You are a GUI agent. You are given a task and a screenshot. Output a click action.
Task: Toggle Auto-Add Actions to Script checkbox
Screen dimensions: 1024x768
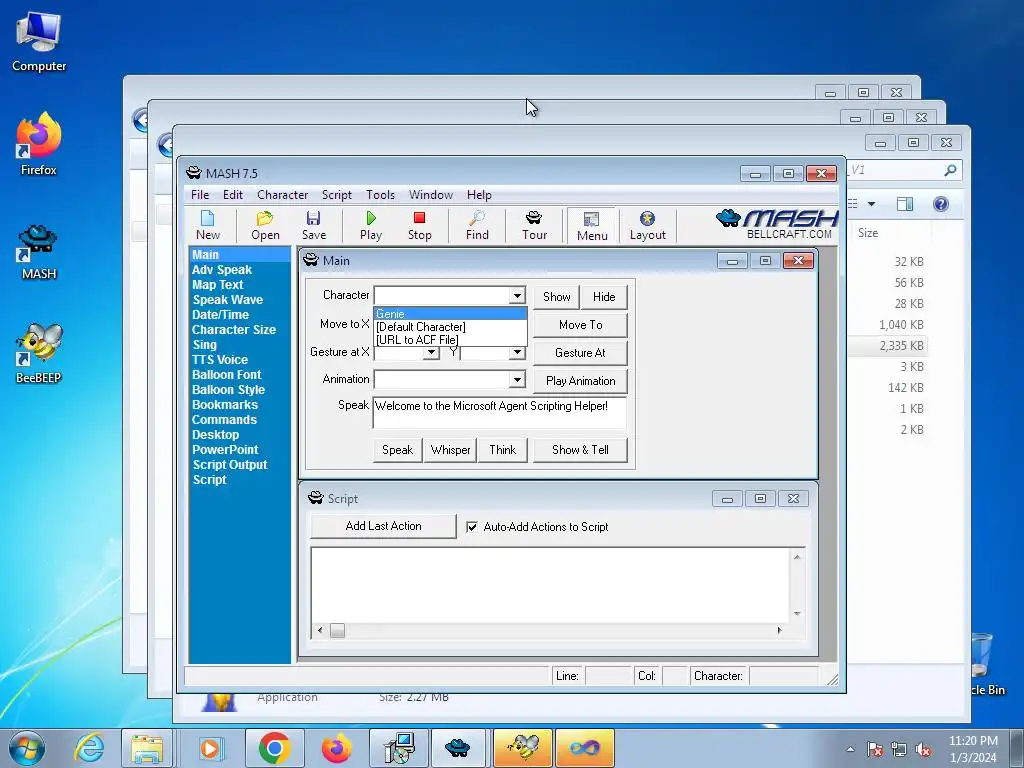coord(472,526)
